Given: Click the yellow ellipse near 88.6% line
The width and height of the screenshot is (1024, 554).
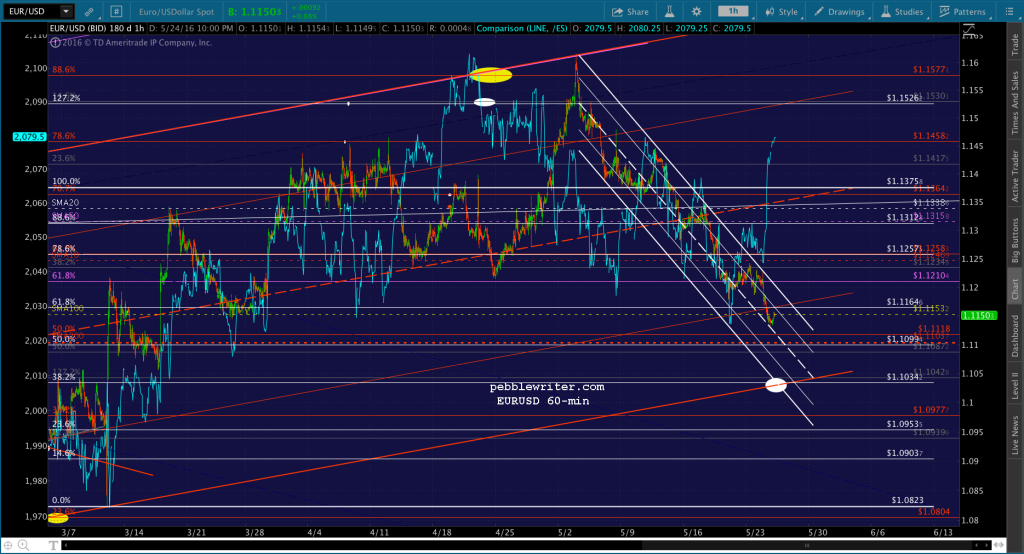Looking at the screenshot, I should tap(490, 75).
